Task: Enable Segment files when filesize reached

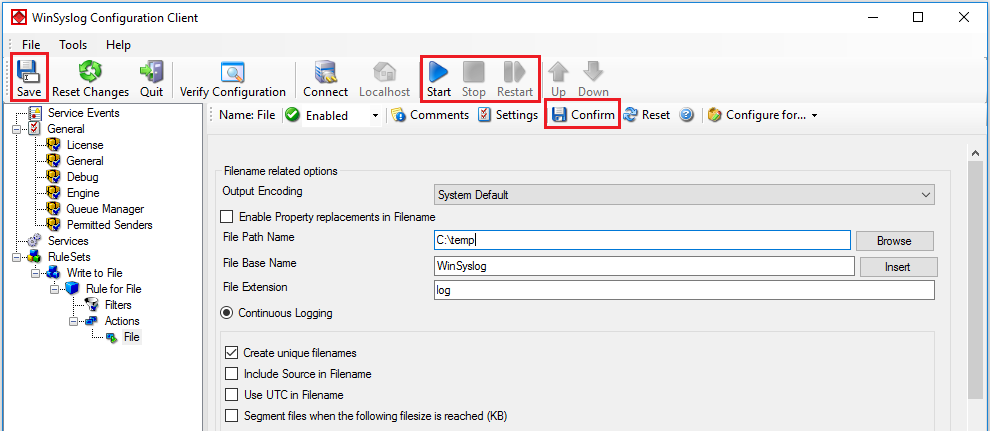Action: pos(232,416)
